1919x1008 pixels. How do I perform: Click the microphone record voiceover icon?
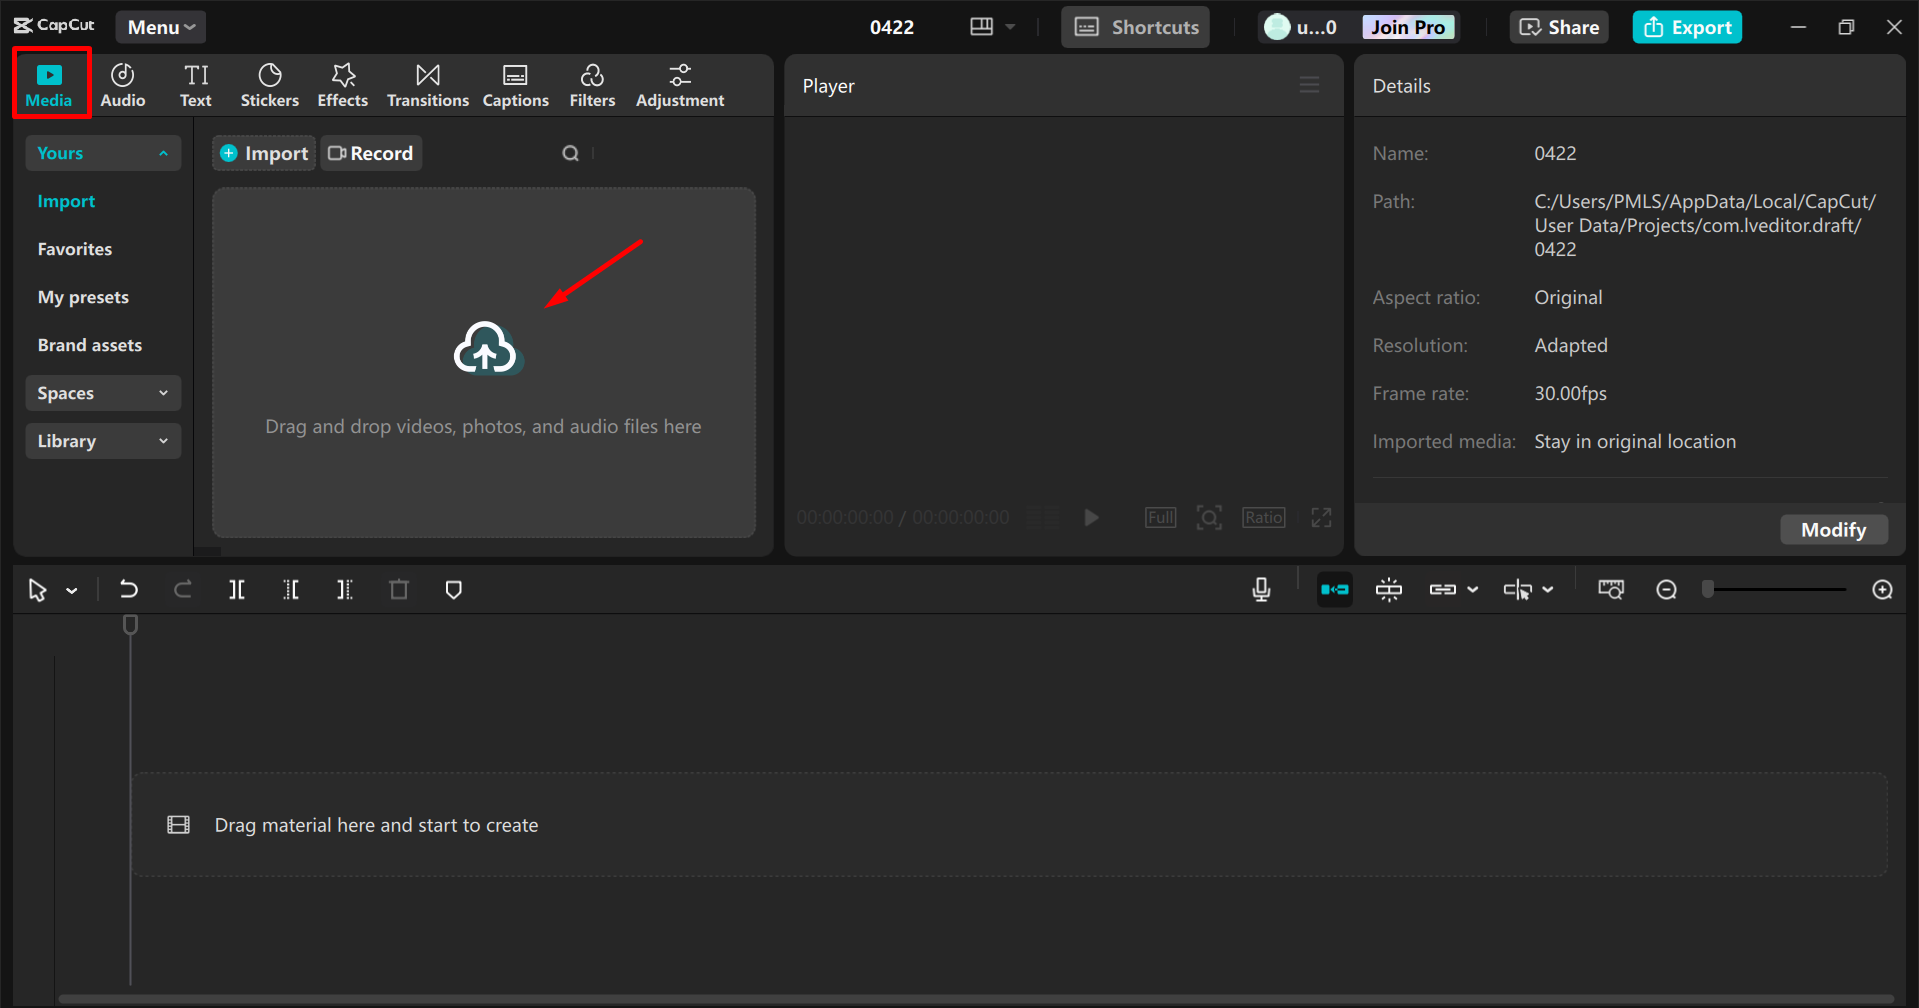(1262, 590)
